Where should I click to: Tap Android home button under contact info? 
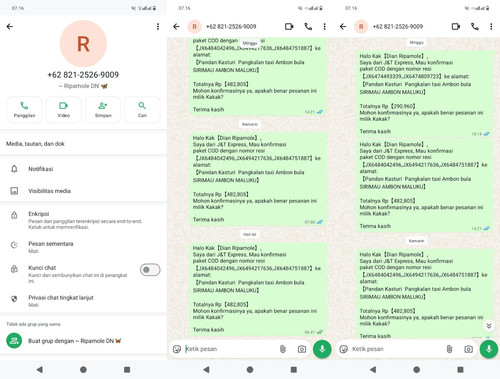point(83,369)
